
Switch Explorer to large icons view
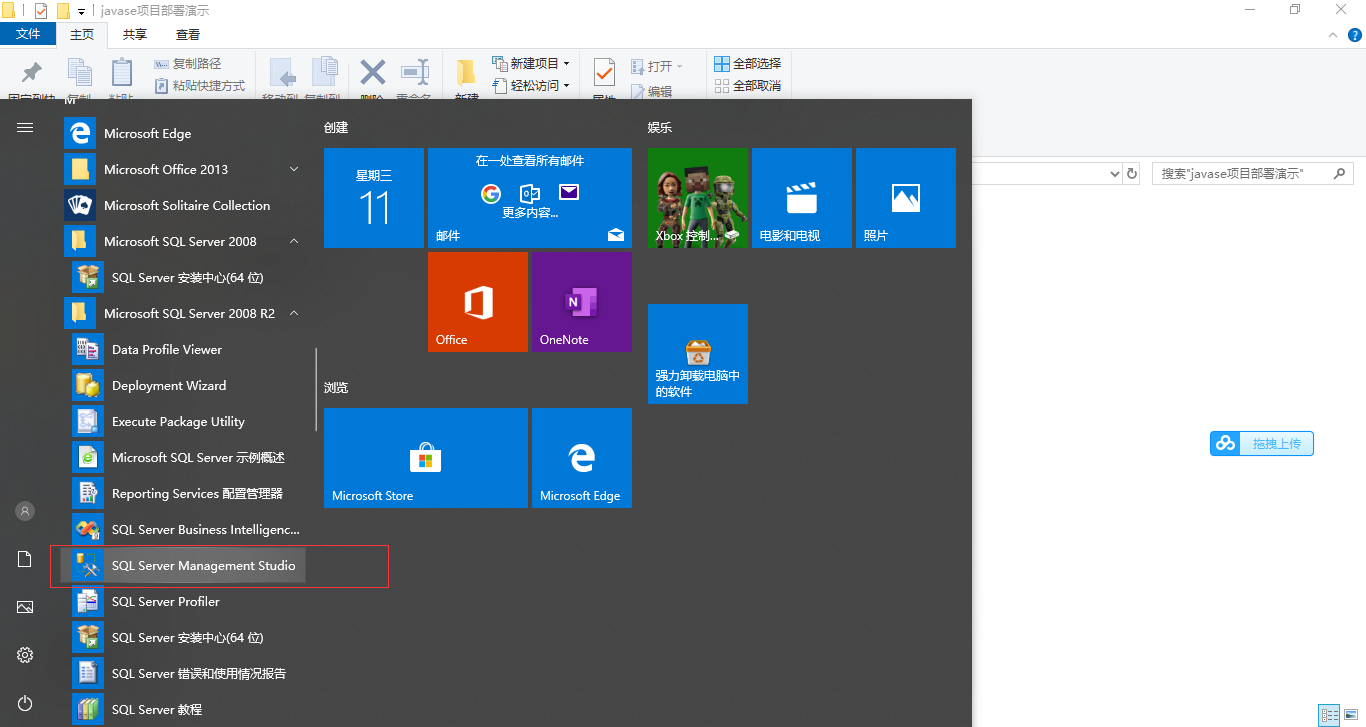1351,715
